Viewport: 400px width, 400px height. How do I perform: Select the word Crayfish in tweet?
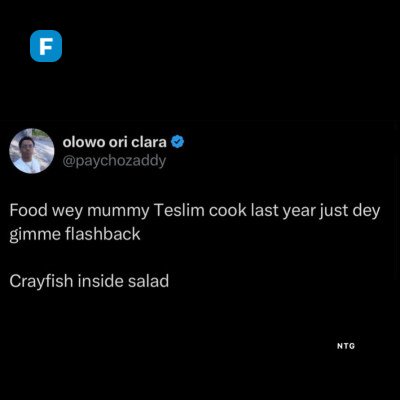click(41, 282)
